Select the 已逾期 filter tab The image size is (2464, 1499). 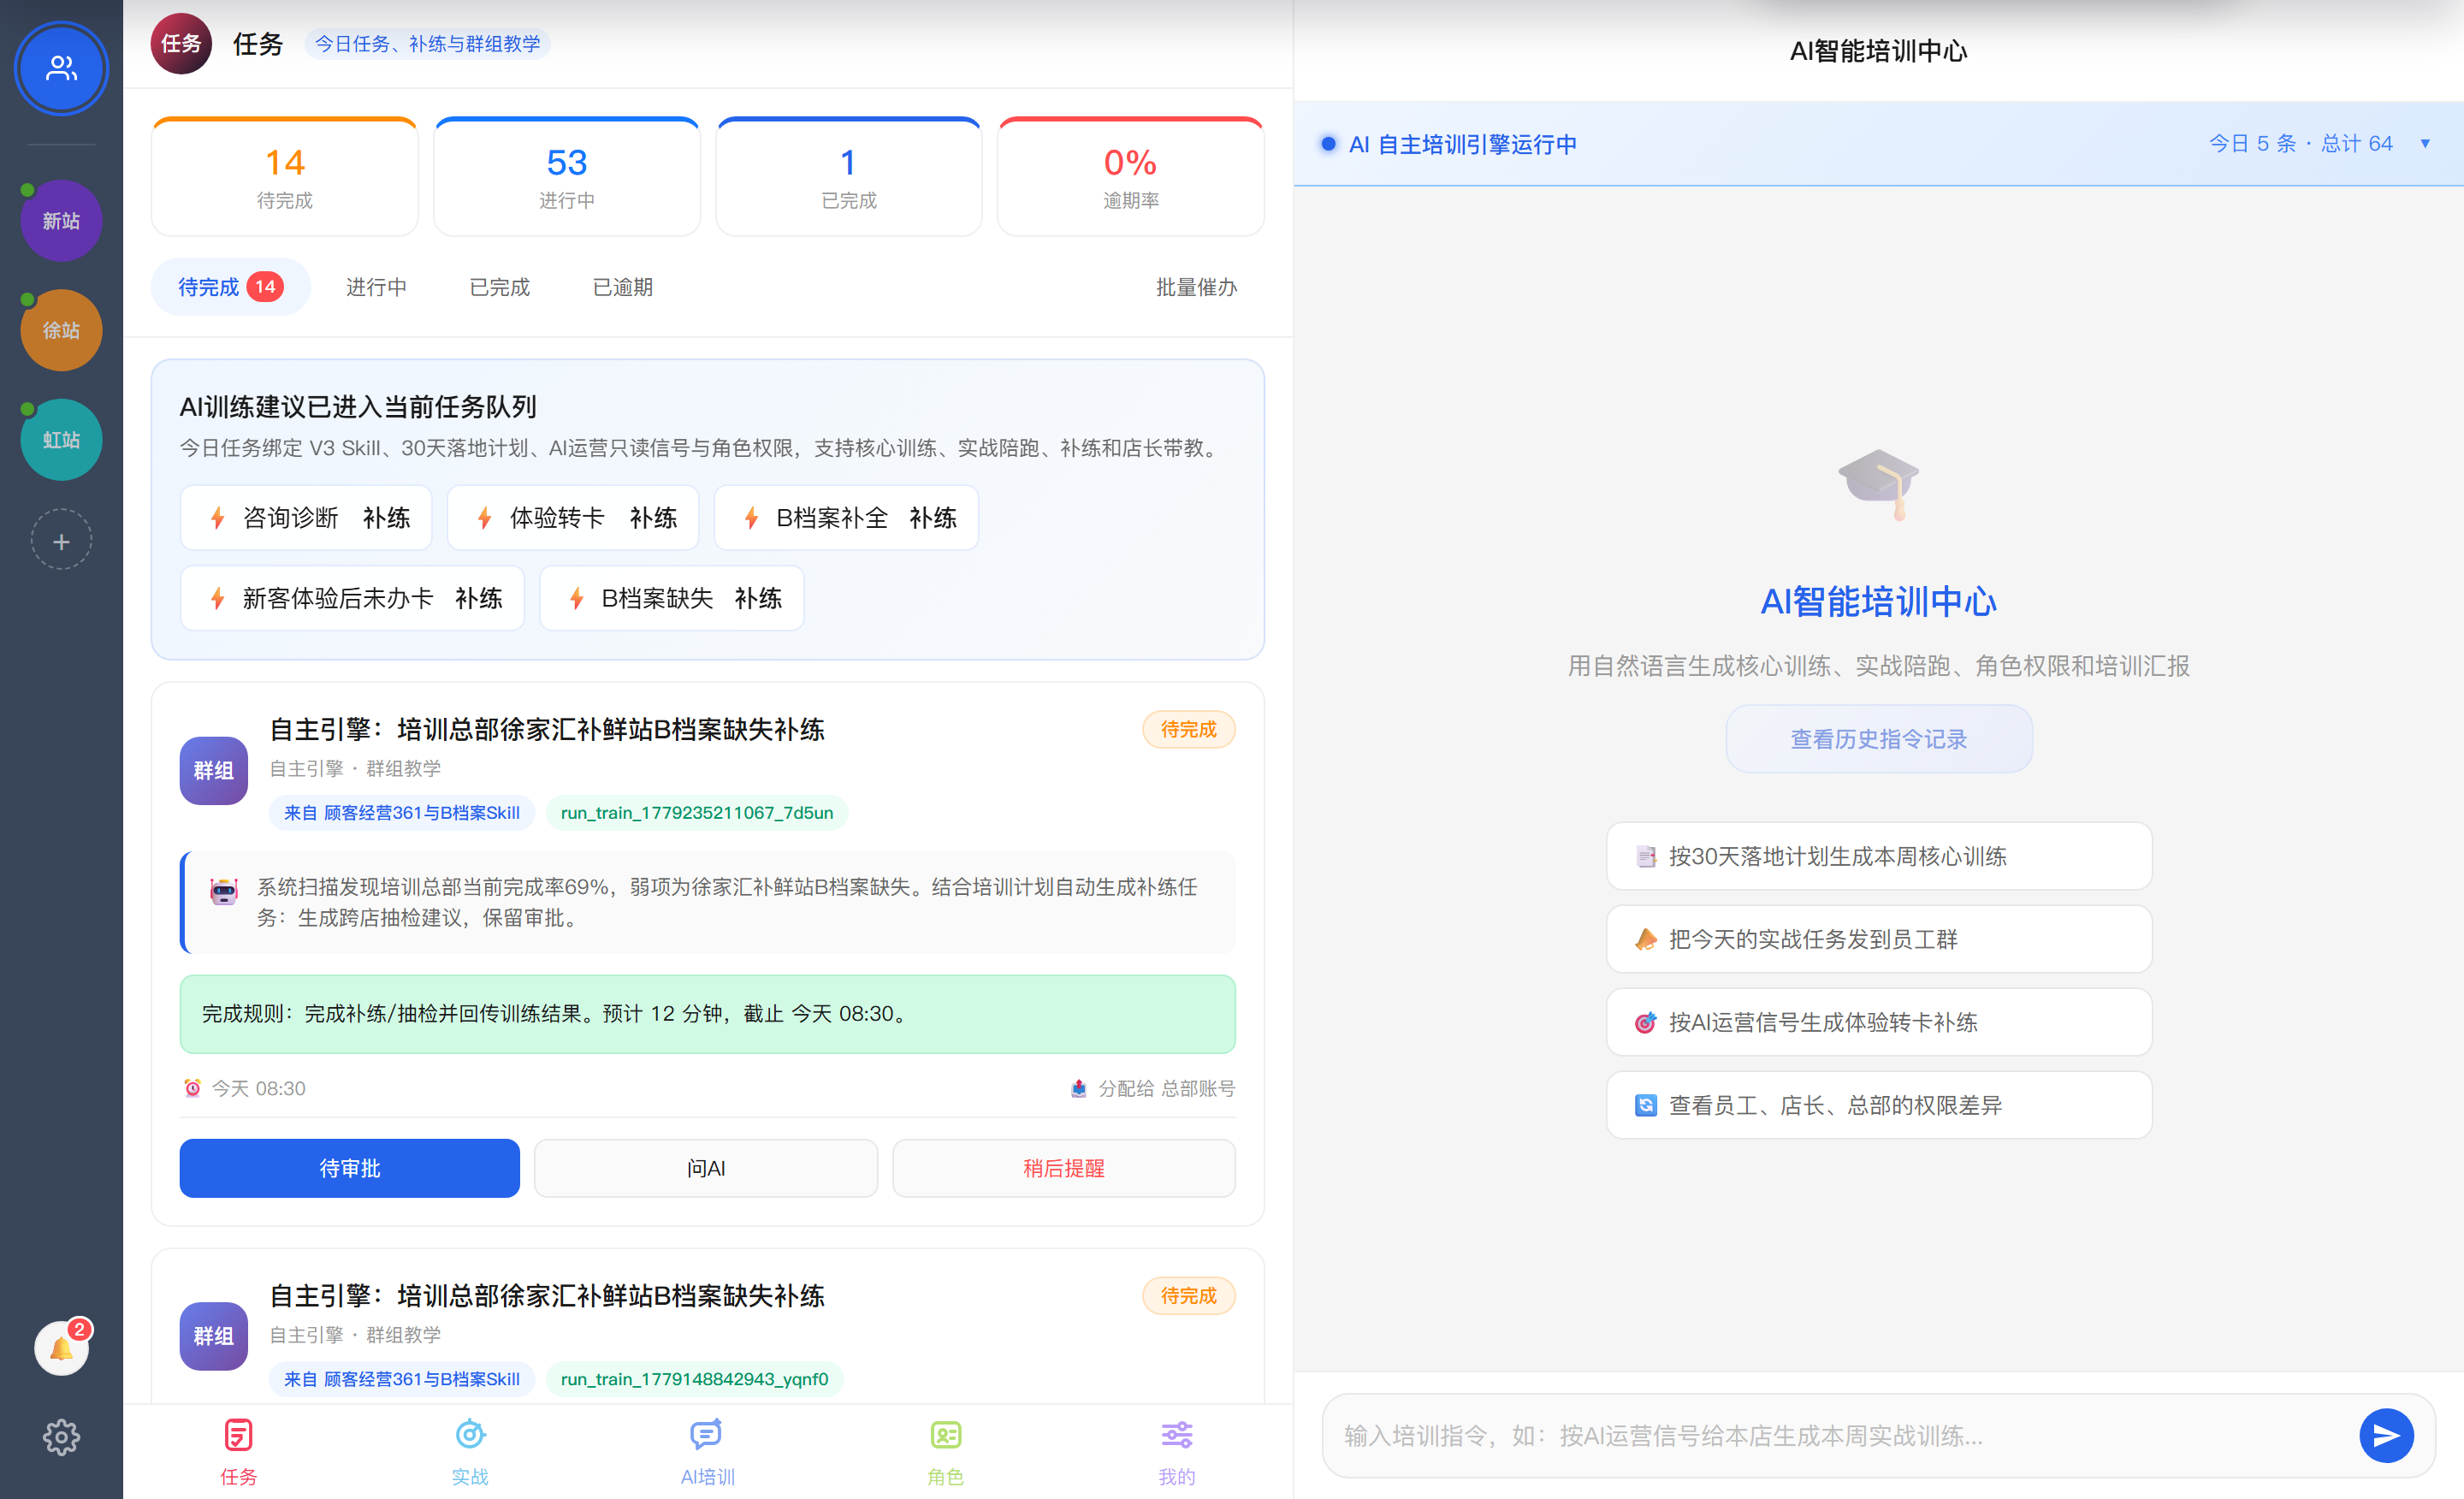point(622,287)
